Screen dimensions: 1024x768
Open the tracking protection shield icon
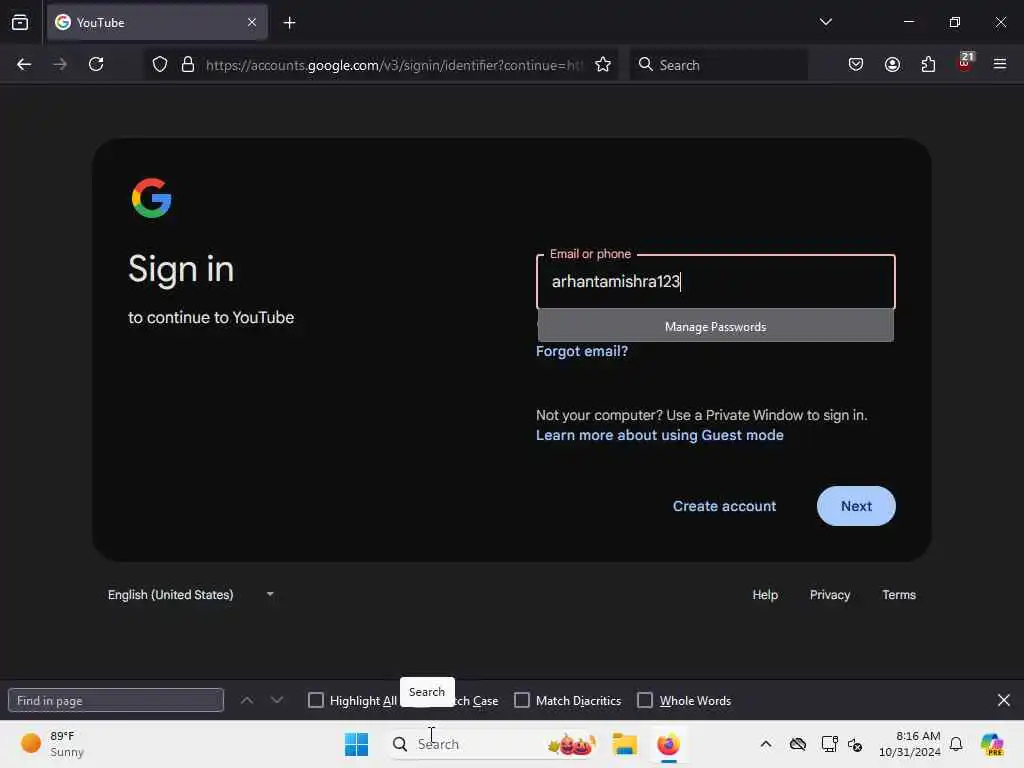[160, 64]
